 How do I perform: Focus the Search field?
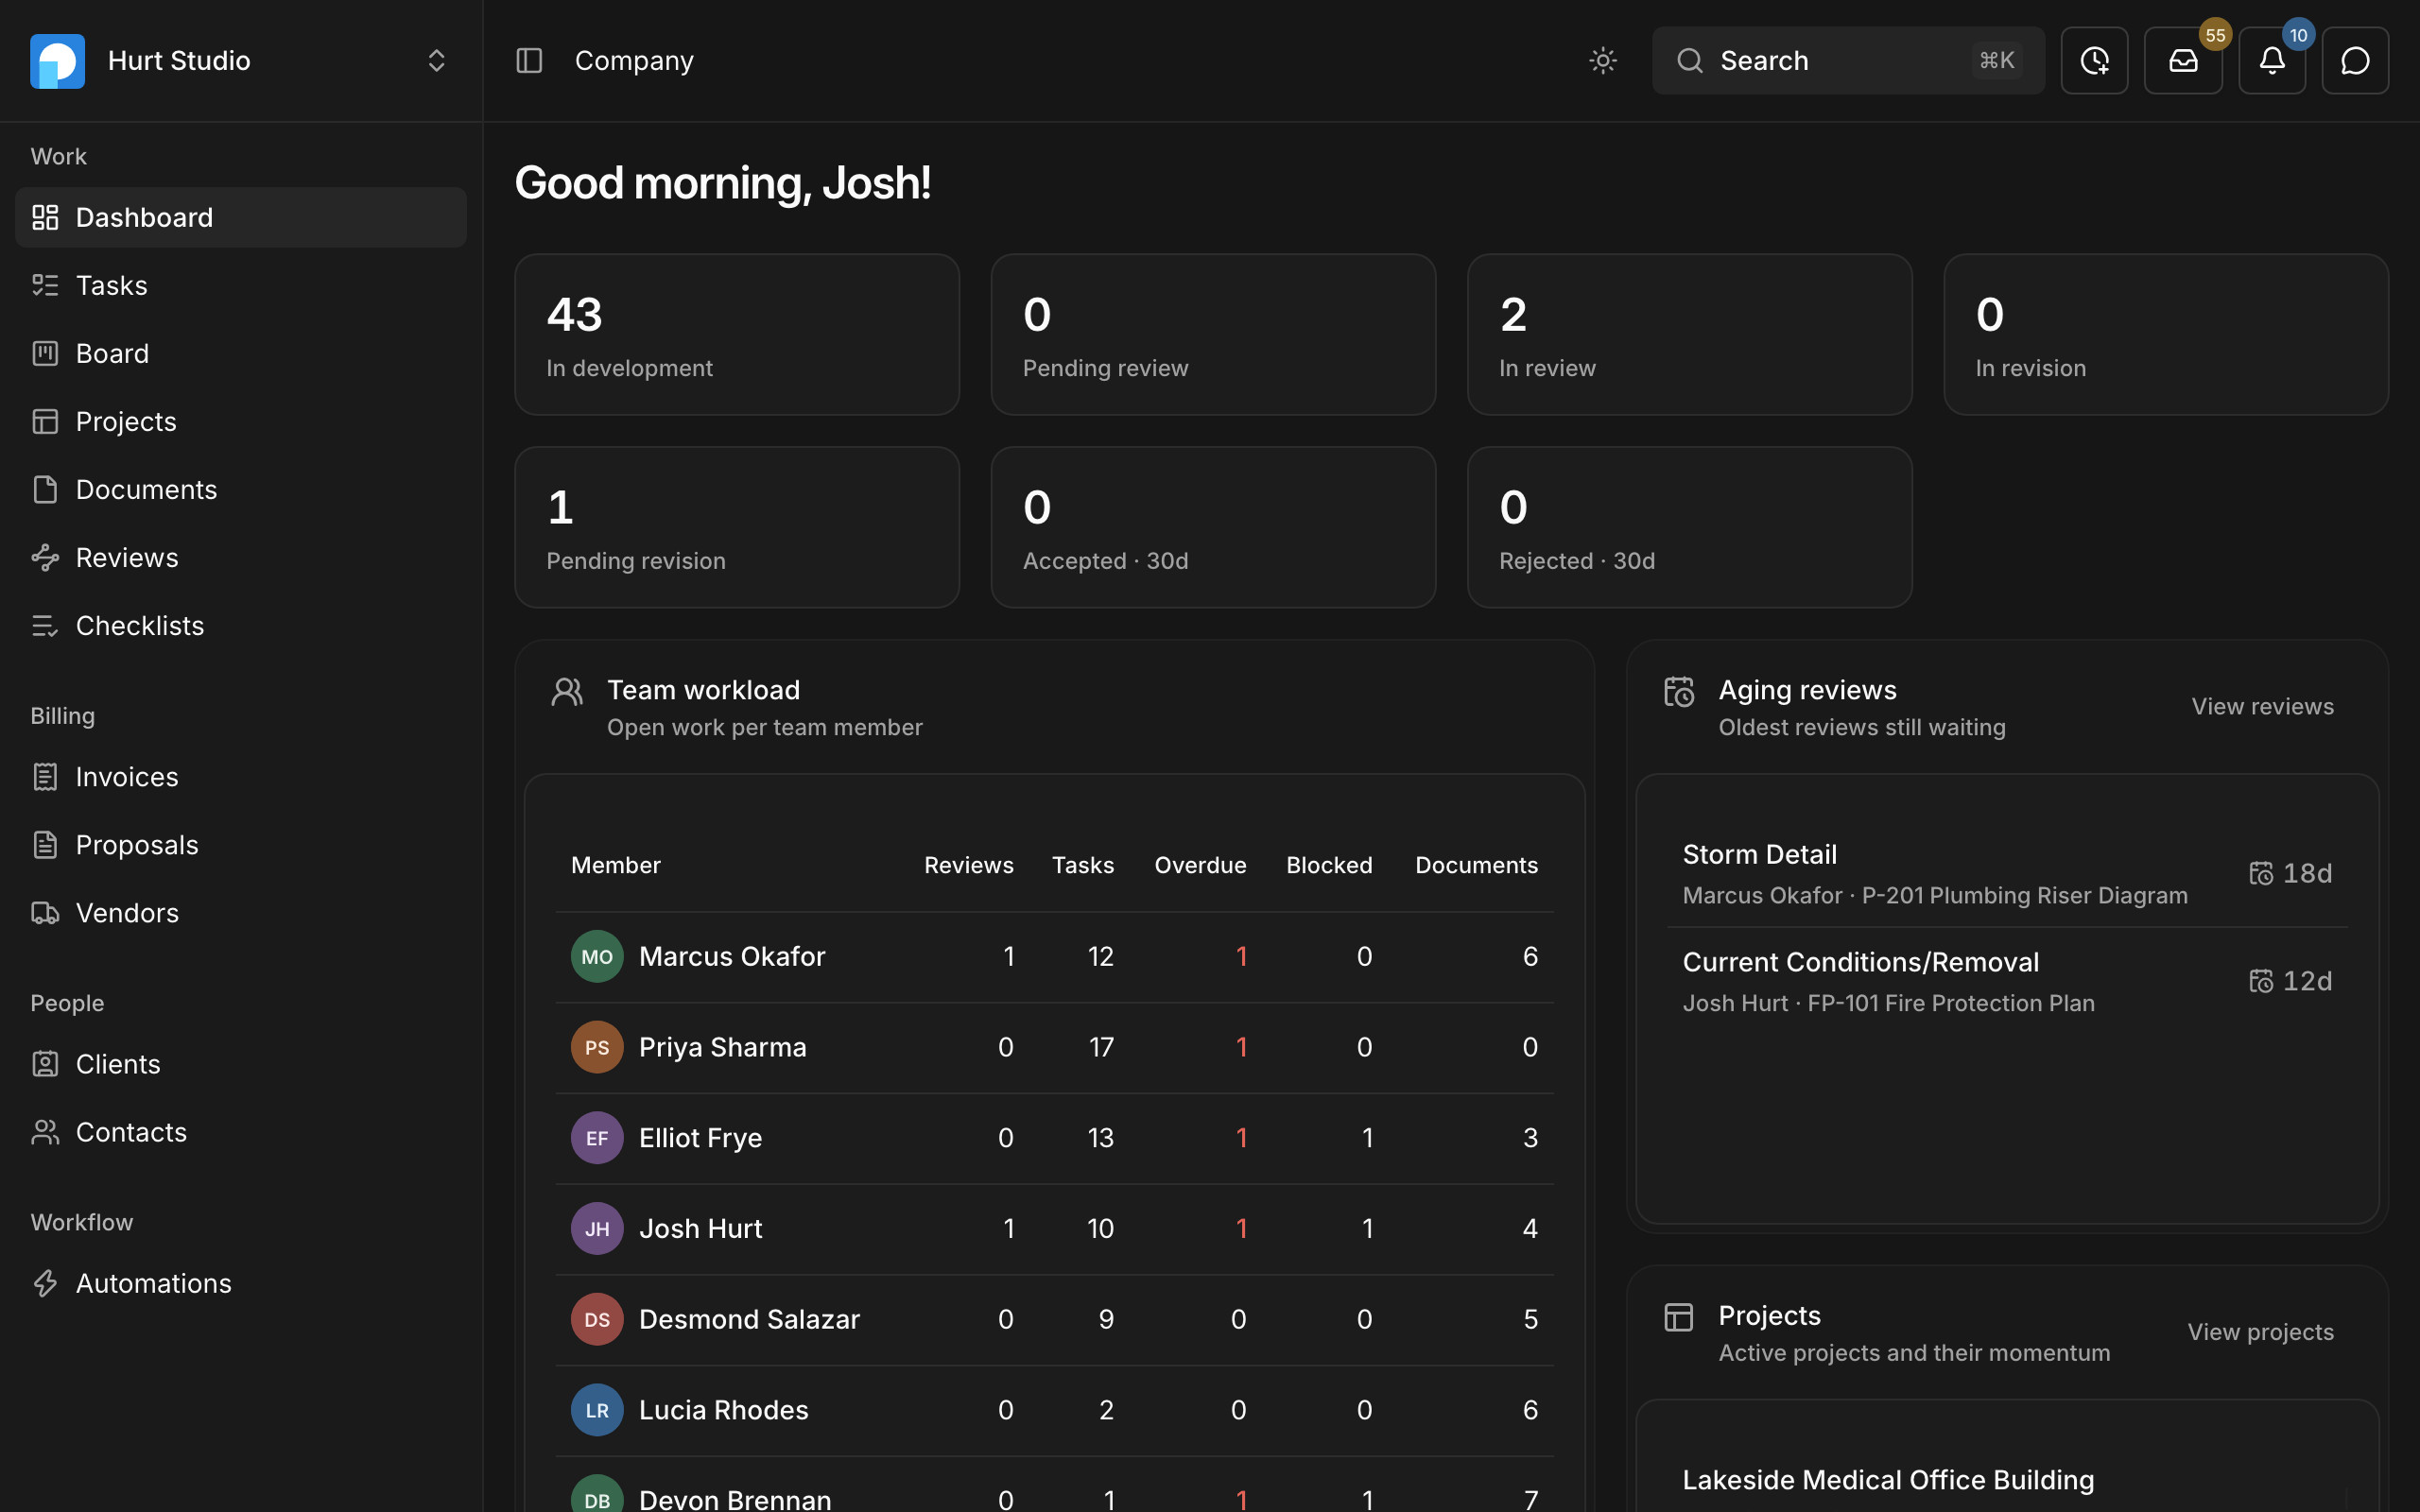(x=1848, y=61)
